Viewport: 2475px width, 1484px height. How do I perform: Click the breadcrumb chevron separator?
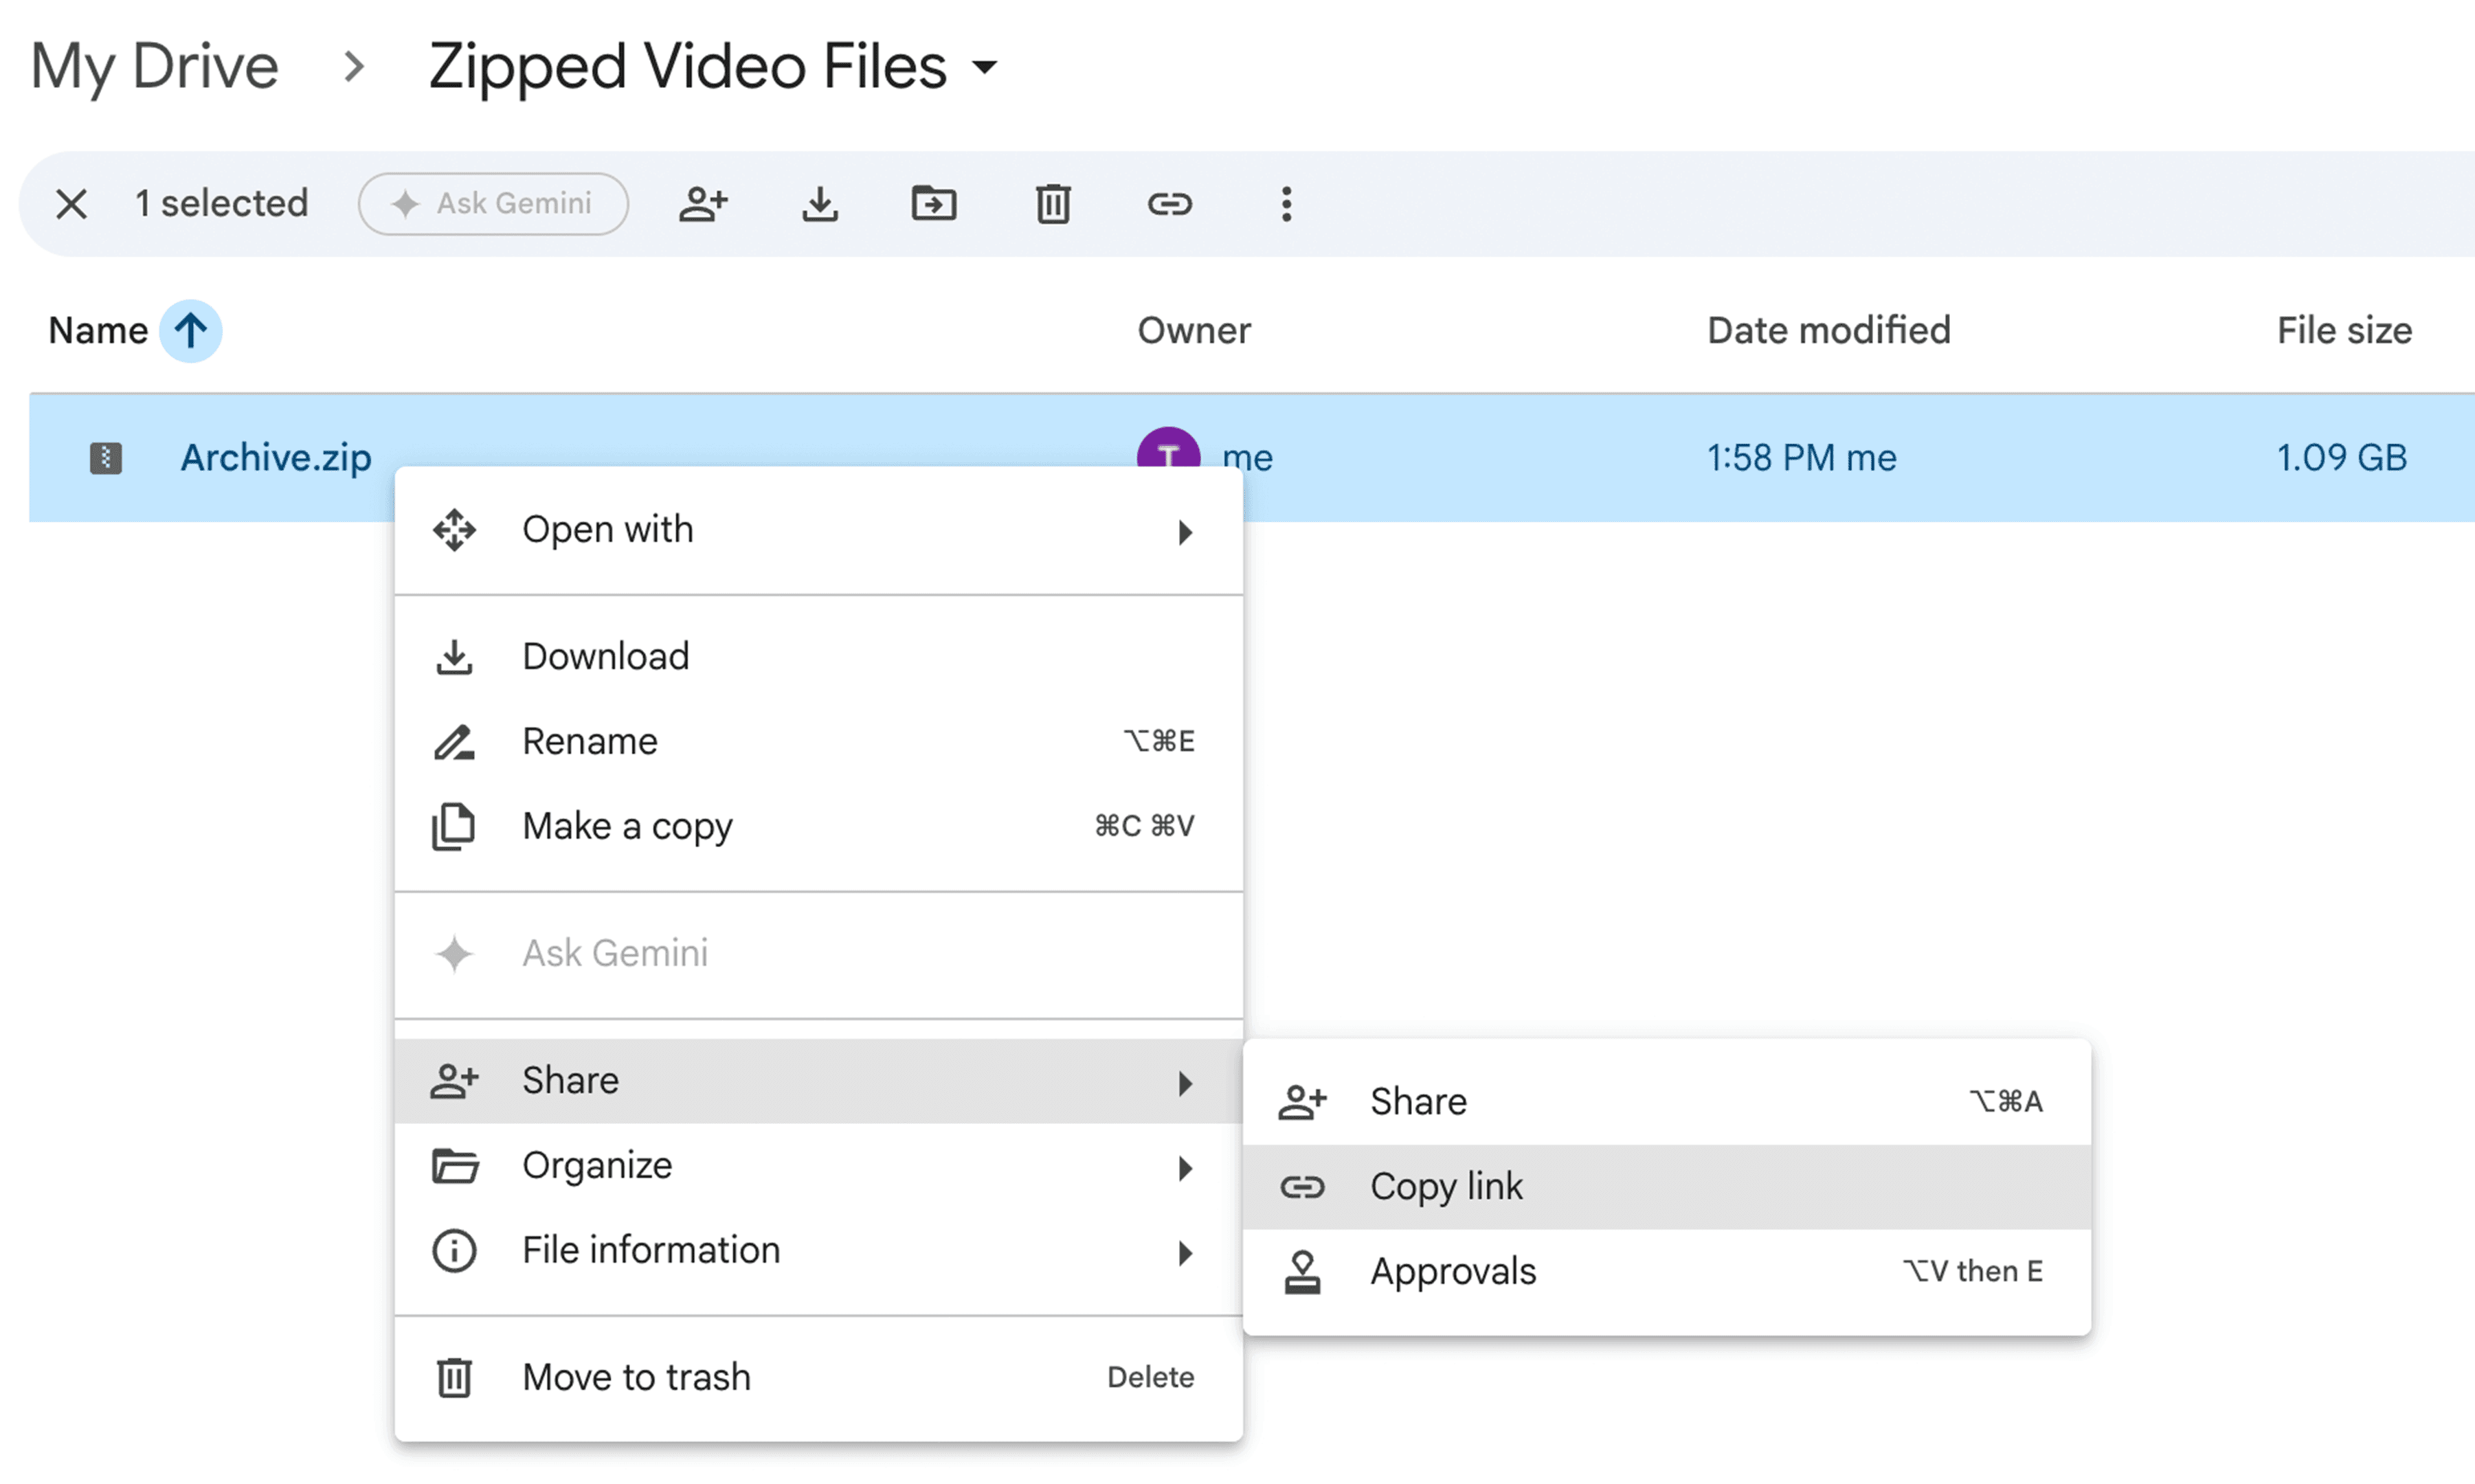click(x=353, y=67)
